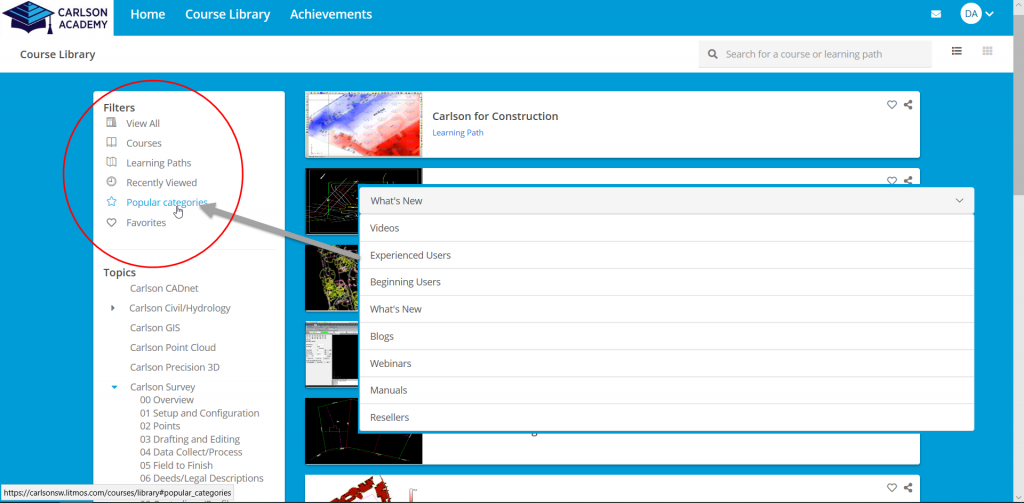
Task: Select Carlson Civil/Hydrology topic
Action: tap(180, 308)
